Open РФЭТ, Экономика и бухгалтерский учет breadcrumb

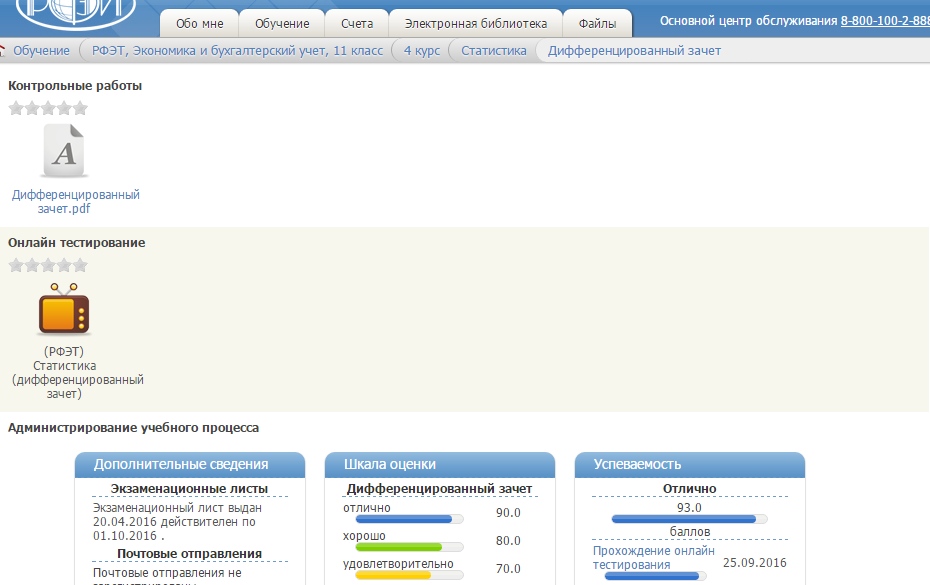coord(237,51)
